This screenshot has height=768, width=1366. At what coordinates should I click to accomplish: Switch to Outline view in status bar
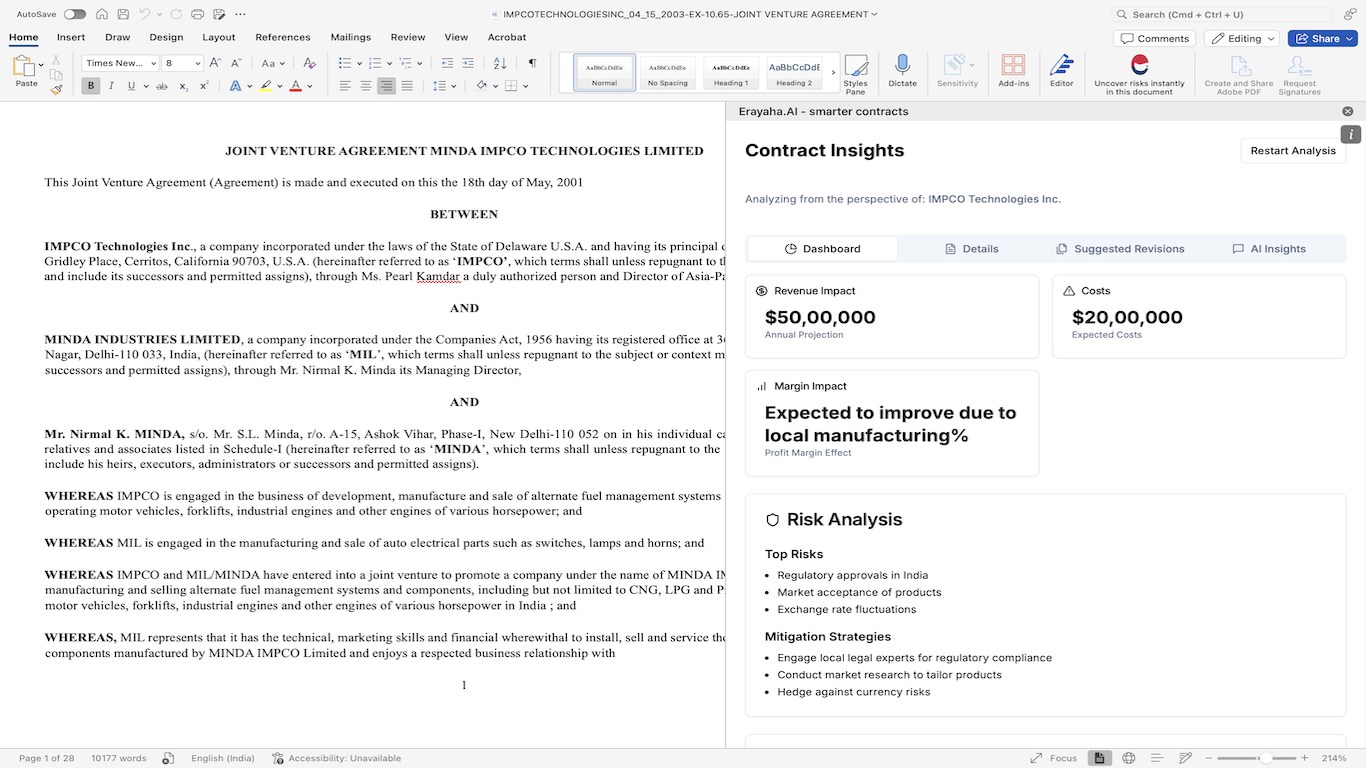click(x=1157, y=758)
